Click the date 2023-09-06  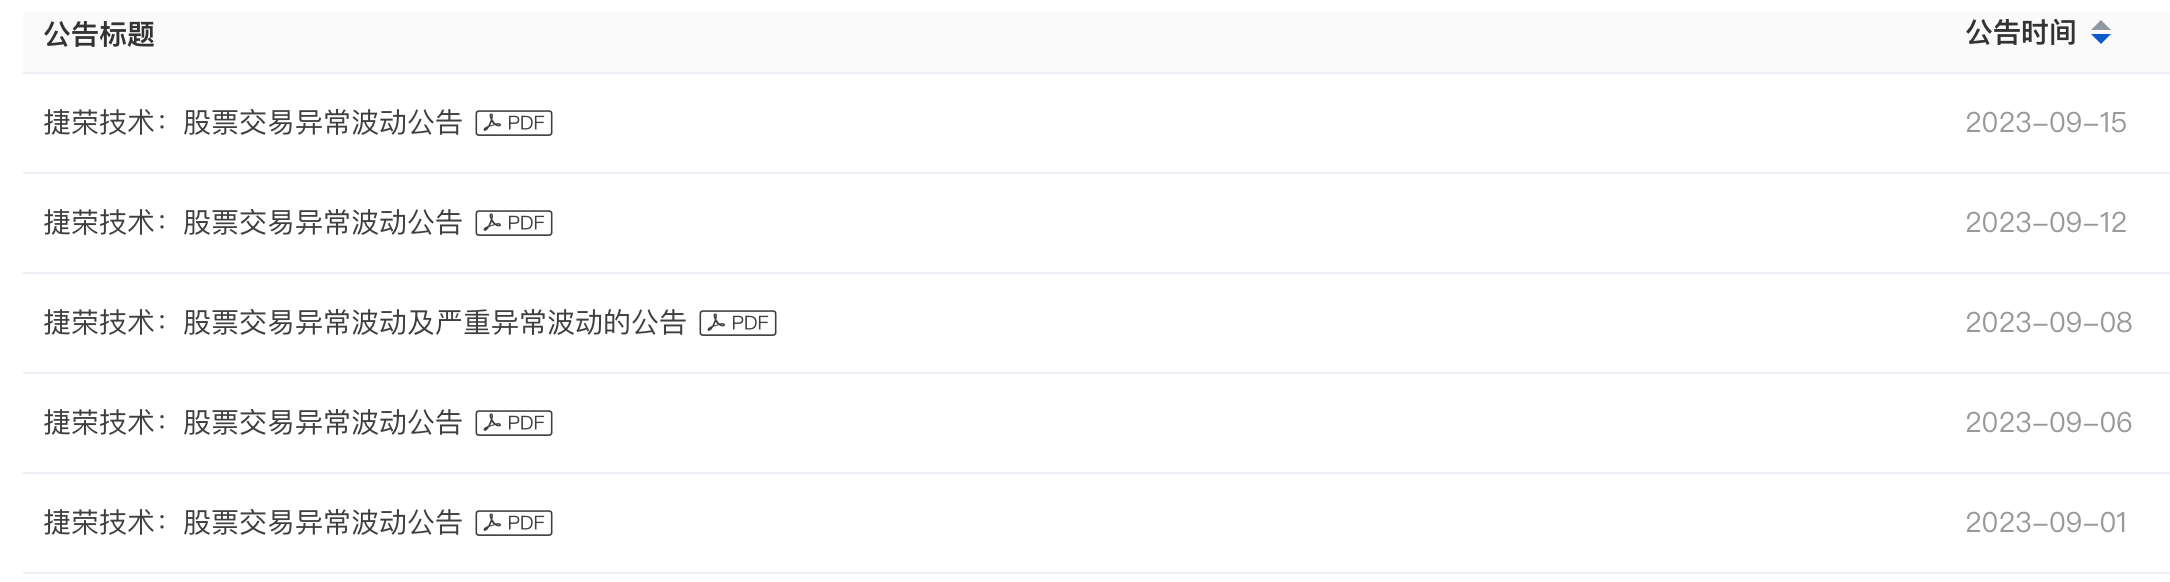(2048, 423)
